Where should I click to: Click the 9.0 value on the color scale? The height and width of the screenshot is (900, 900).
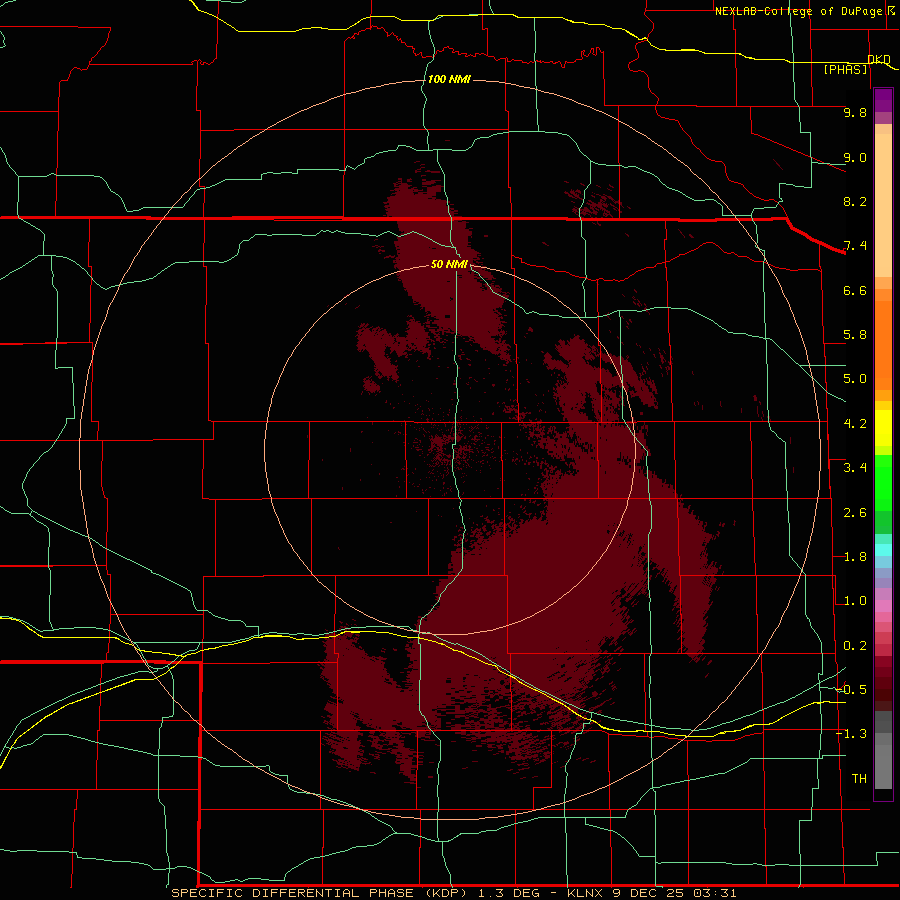pyautogui.click(x=855, y=158)
